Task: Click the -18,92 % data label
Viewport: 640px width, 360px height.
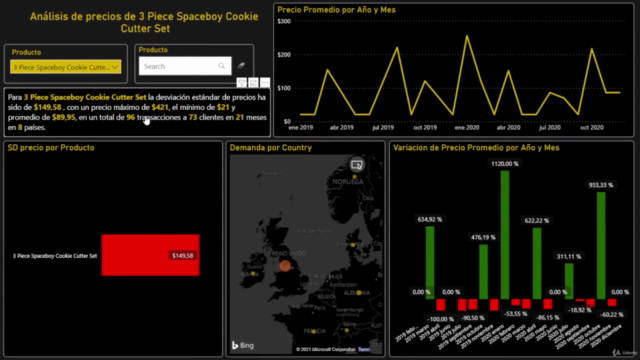Action: tap(580, 310)
